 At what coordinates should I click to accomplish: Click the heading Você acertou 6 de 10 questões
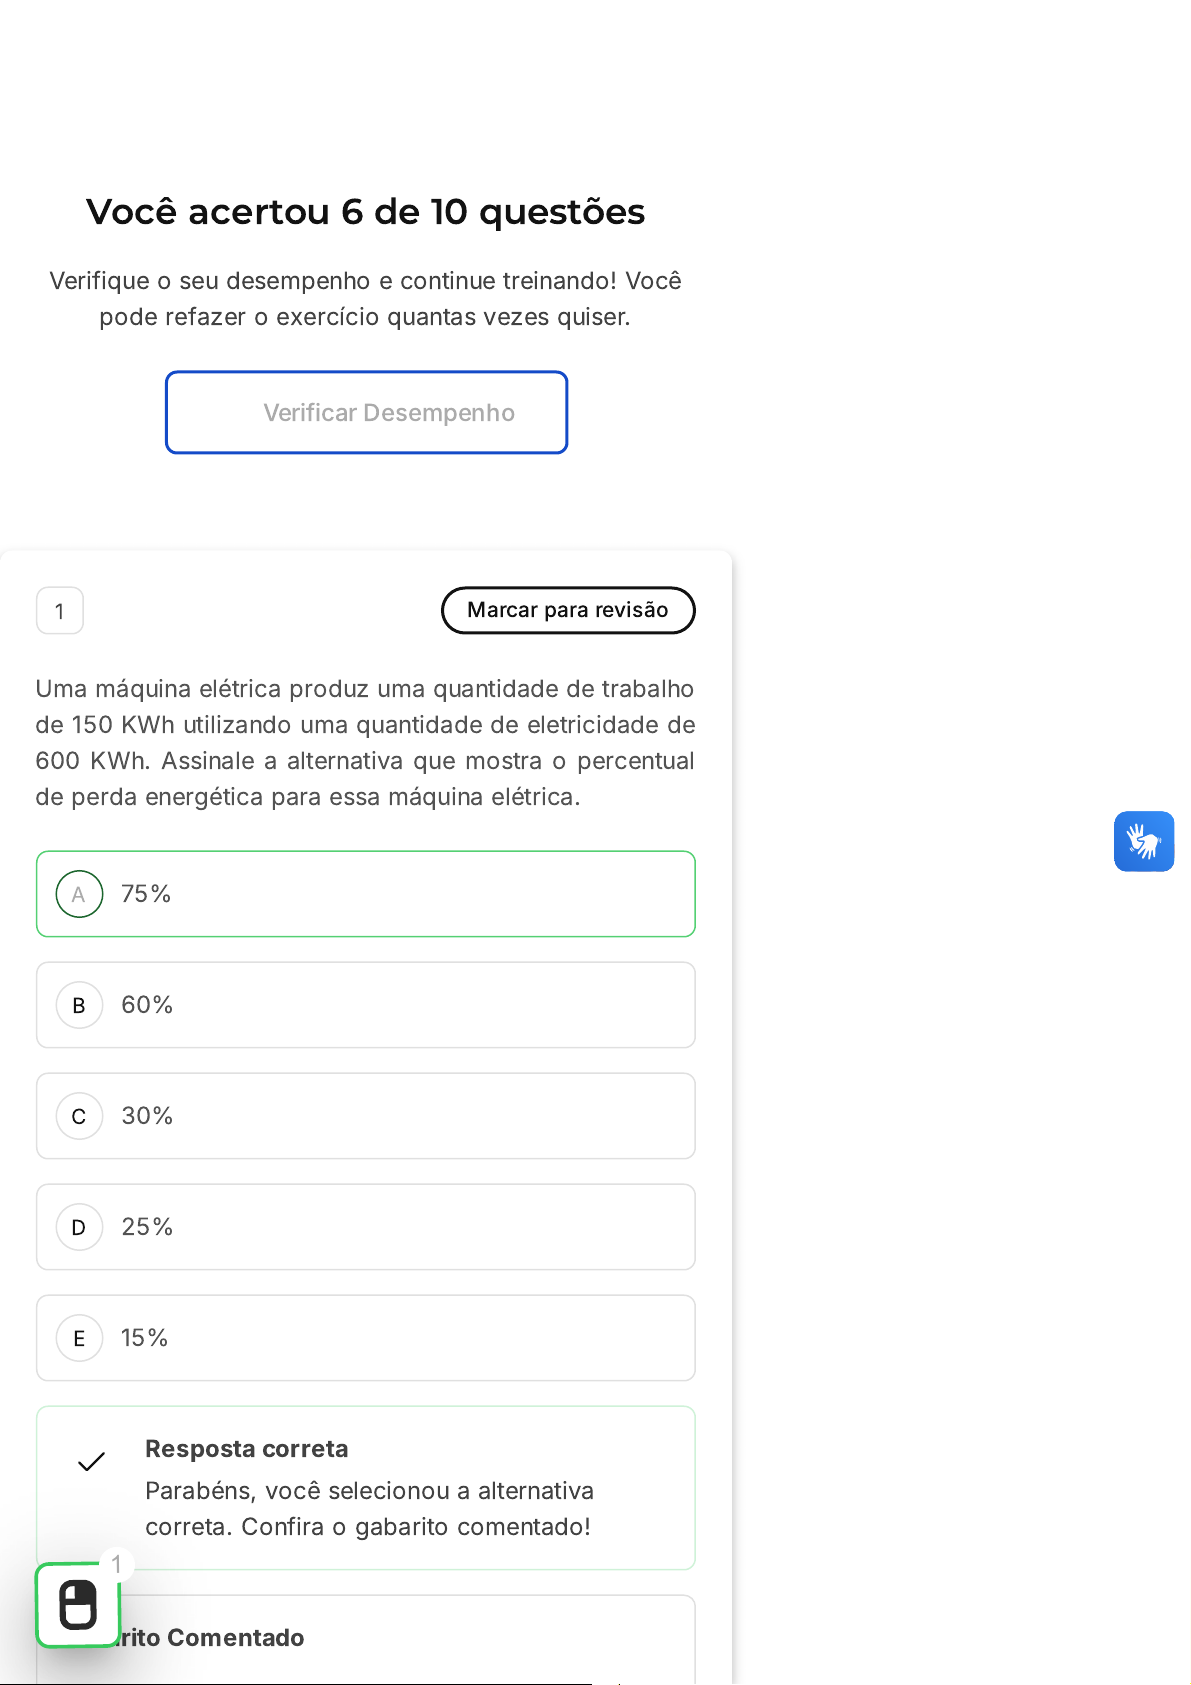[x=365, y=212]
